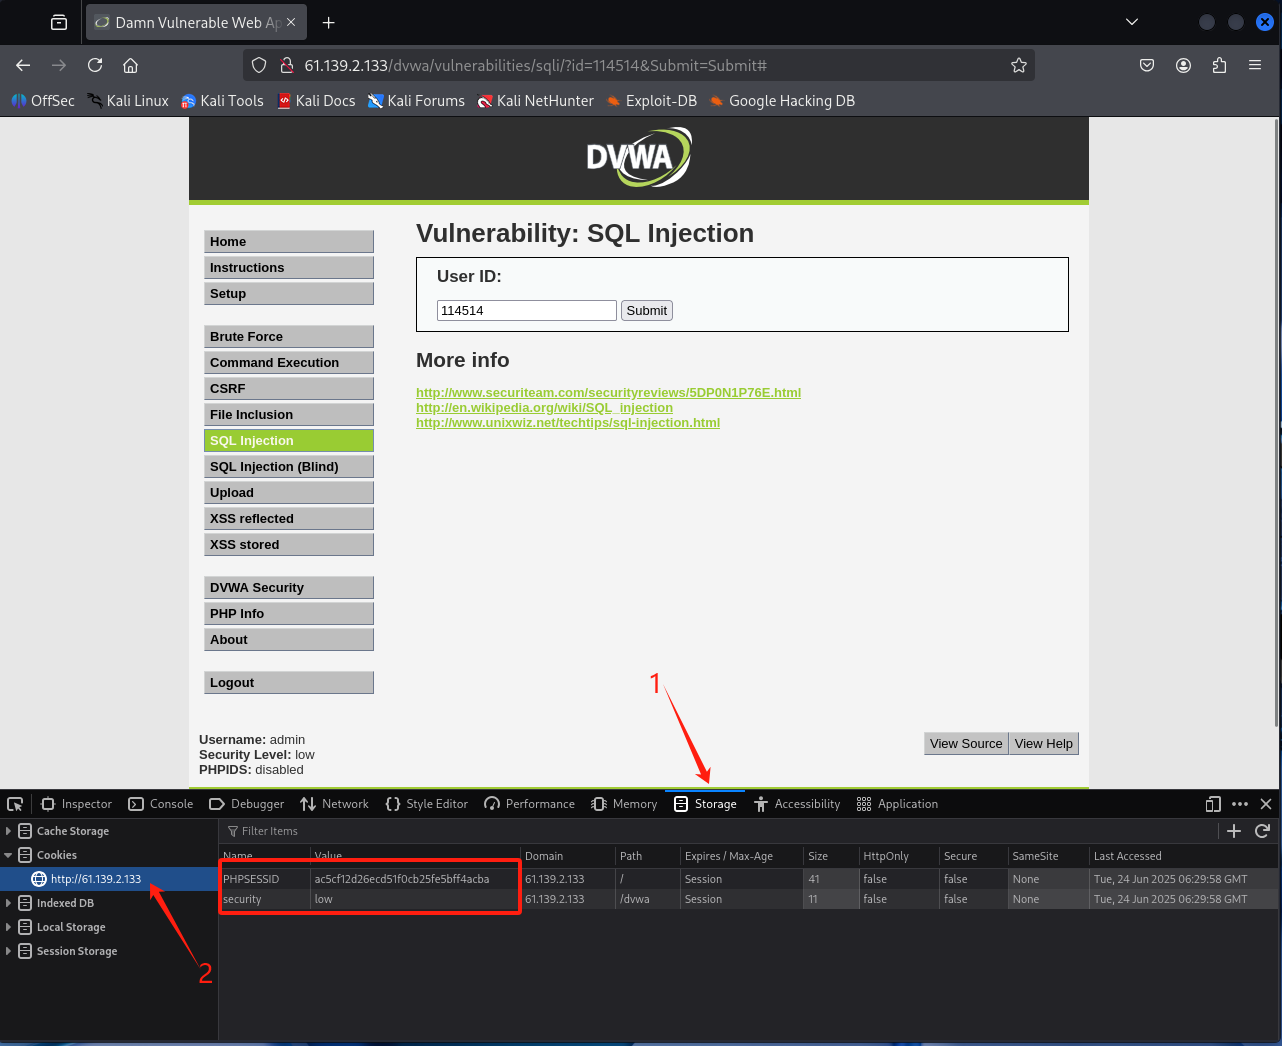Viewport: 1282px width, 1046px height.
Task: Open the SQL Injection (Blind) page
Action: 289,466
